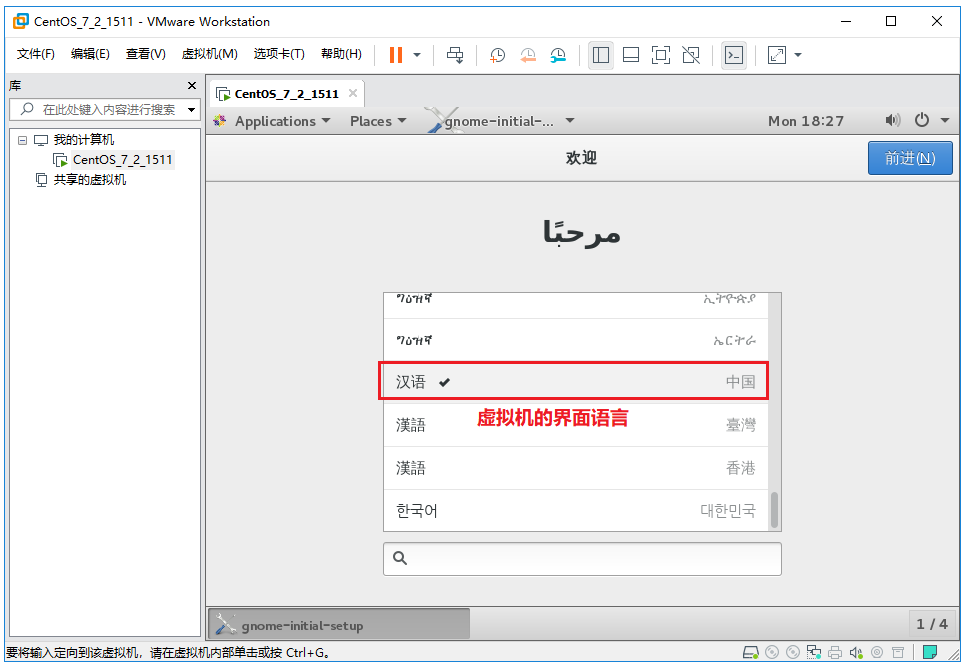Click the Unity mode toolbar icon
The width and height of the screenshot is (967, 669).
(x=691, y=55)
